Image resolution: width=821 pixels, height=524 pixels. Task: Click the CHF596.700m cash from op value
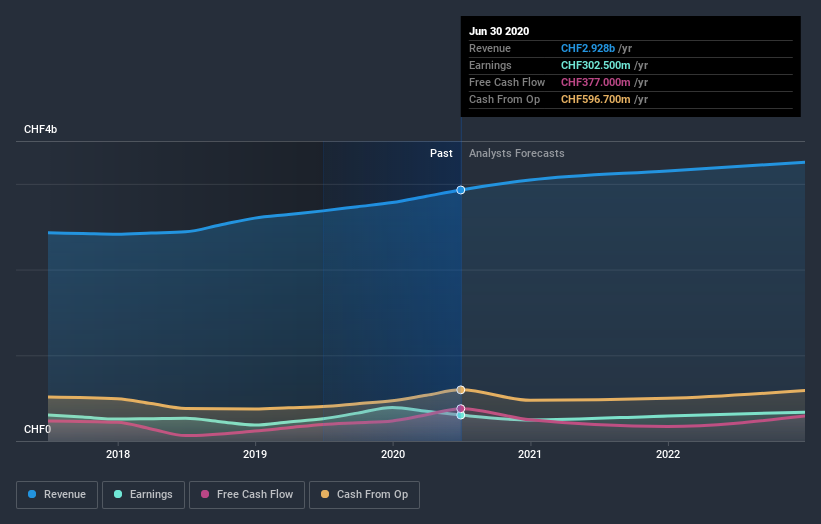(x=595, y=99)
